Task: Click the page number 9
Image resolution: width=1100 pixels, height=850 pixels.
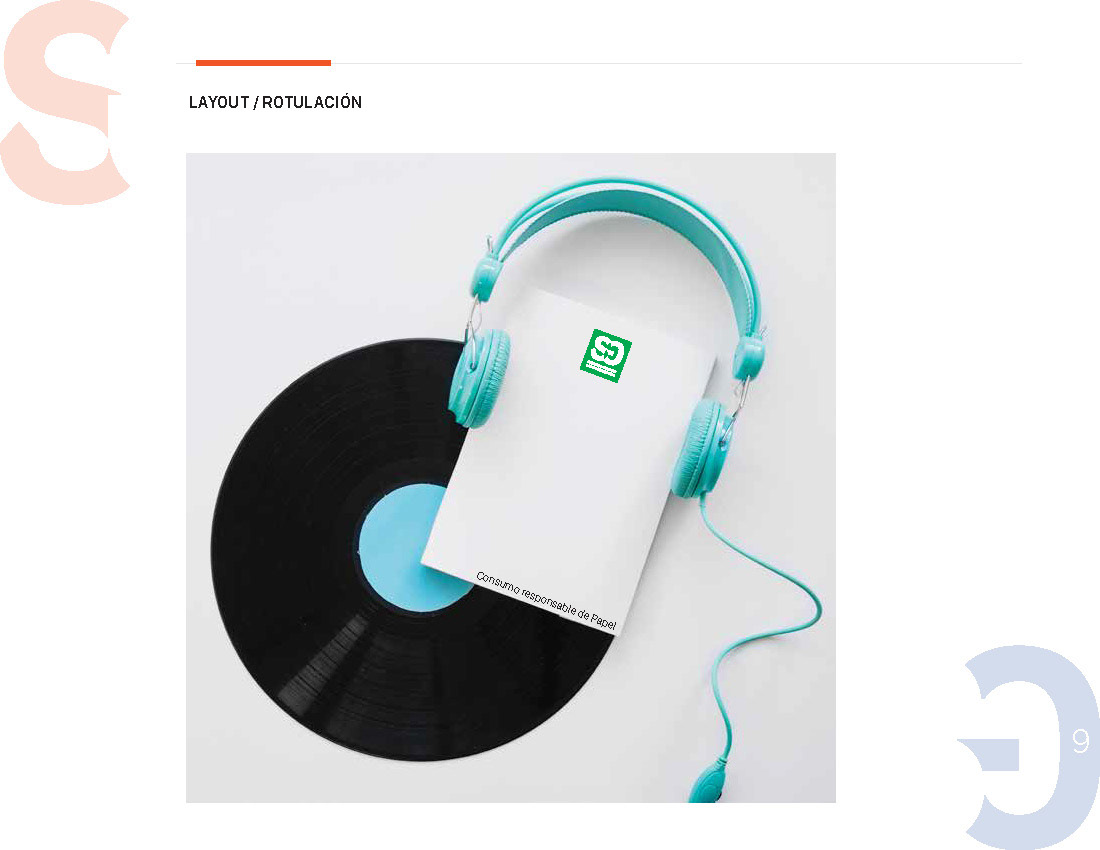Action: point(1081,741)
